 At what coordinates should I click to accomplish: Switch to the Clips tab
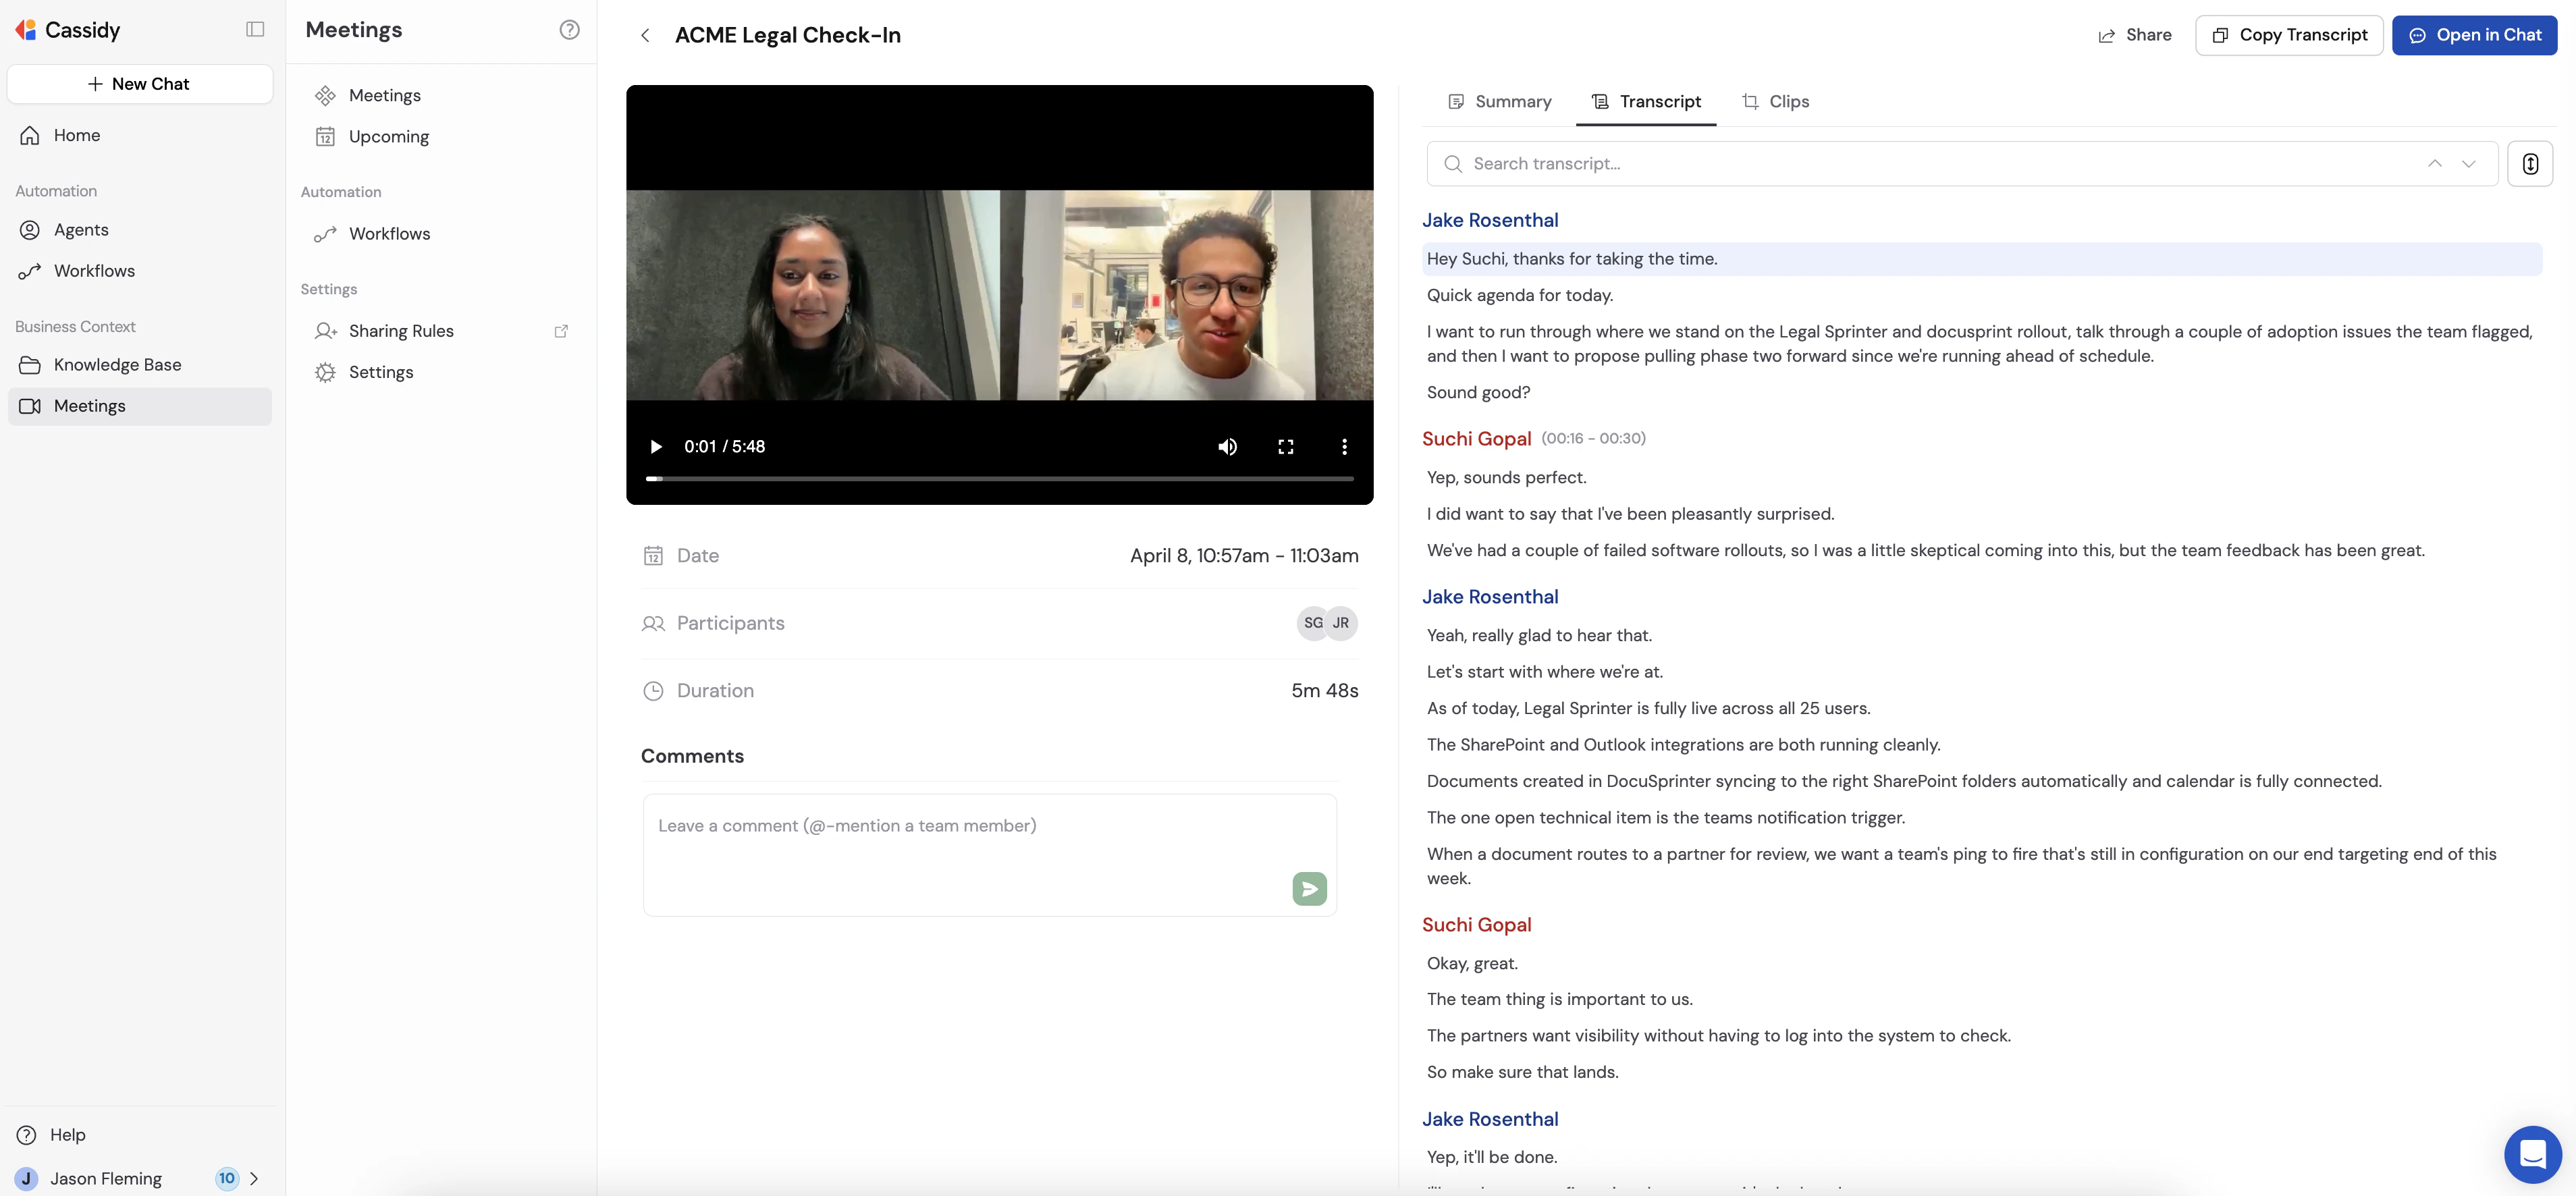(1777, 101)
